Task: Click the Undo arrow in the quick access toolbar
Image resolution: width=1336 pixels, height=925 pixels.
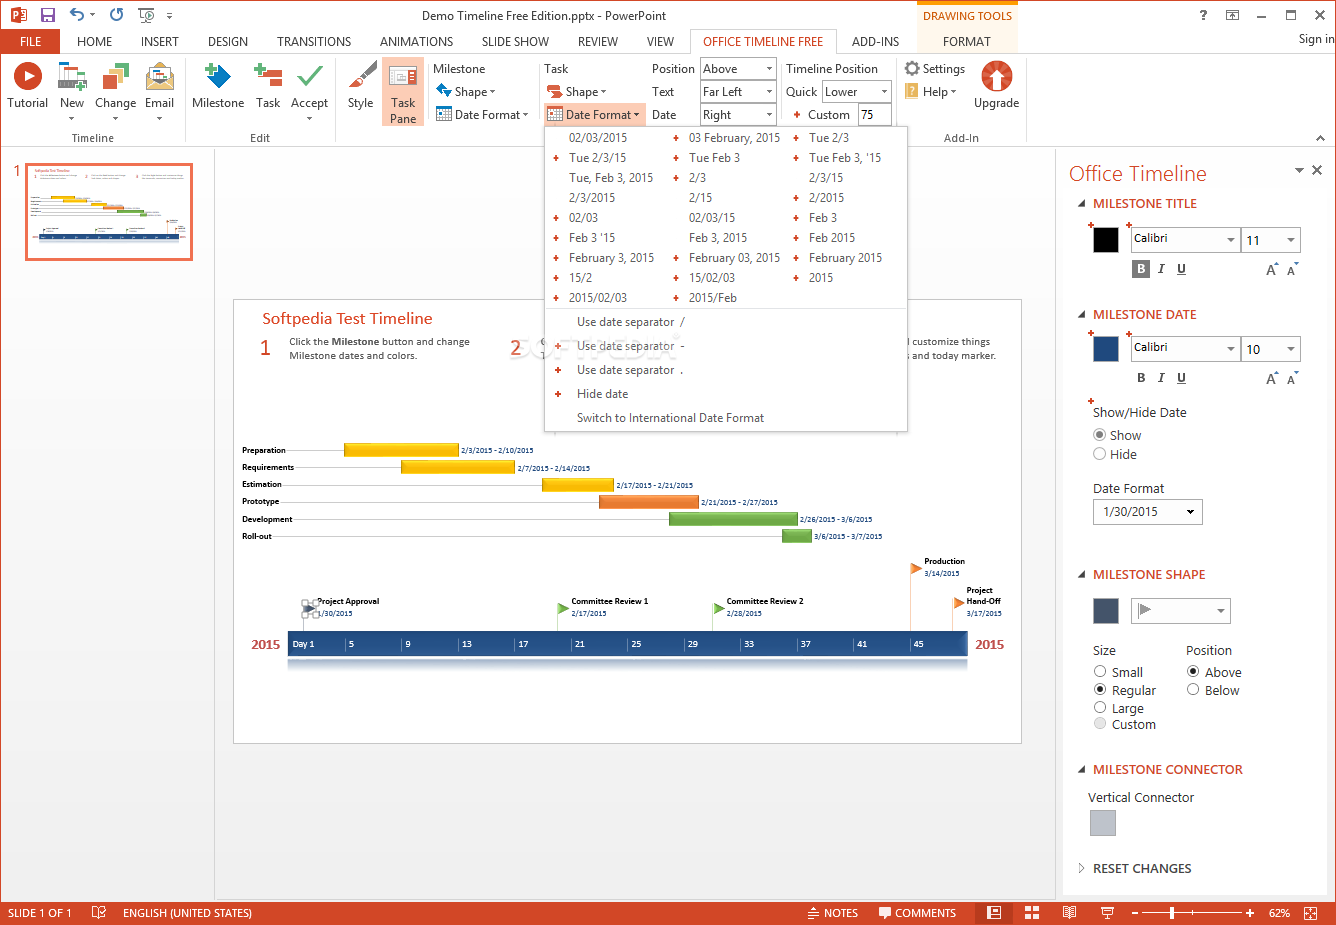Action: tap(77, 15)
